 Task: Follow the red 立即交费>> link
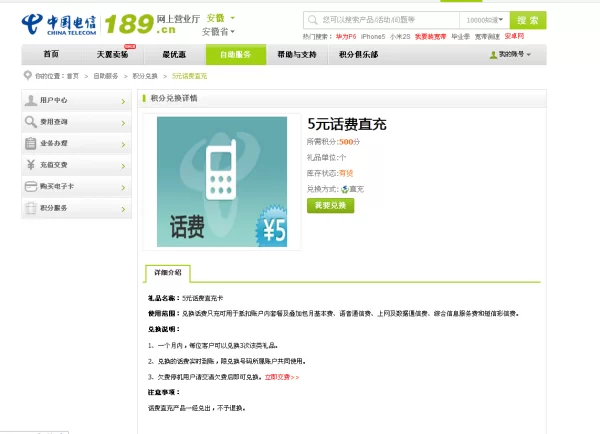[282, 377]
